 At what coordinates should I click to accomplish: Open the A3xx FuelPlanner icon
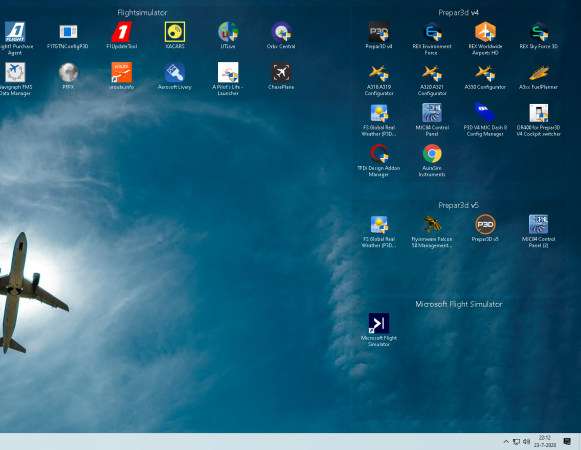pyautogui.click(x=538, y=73)
